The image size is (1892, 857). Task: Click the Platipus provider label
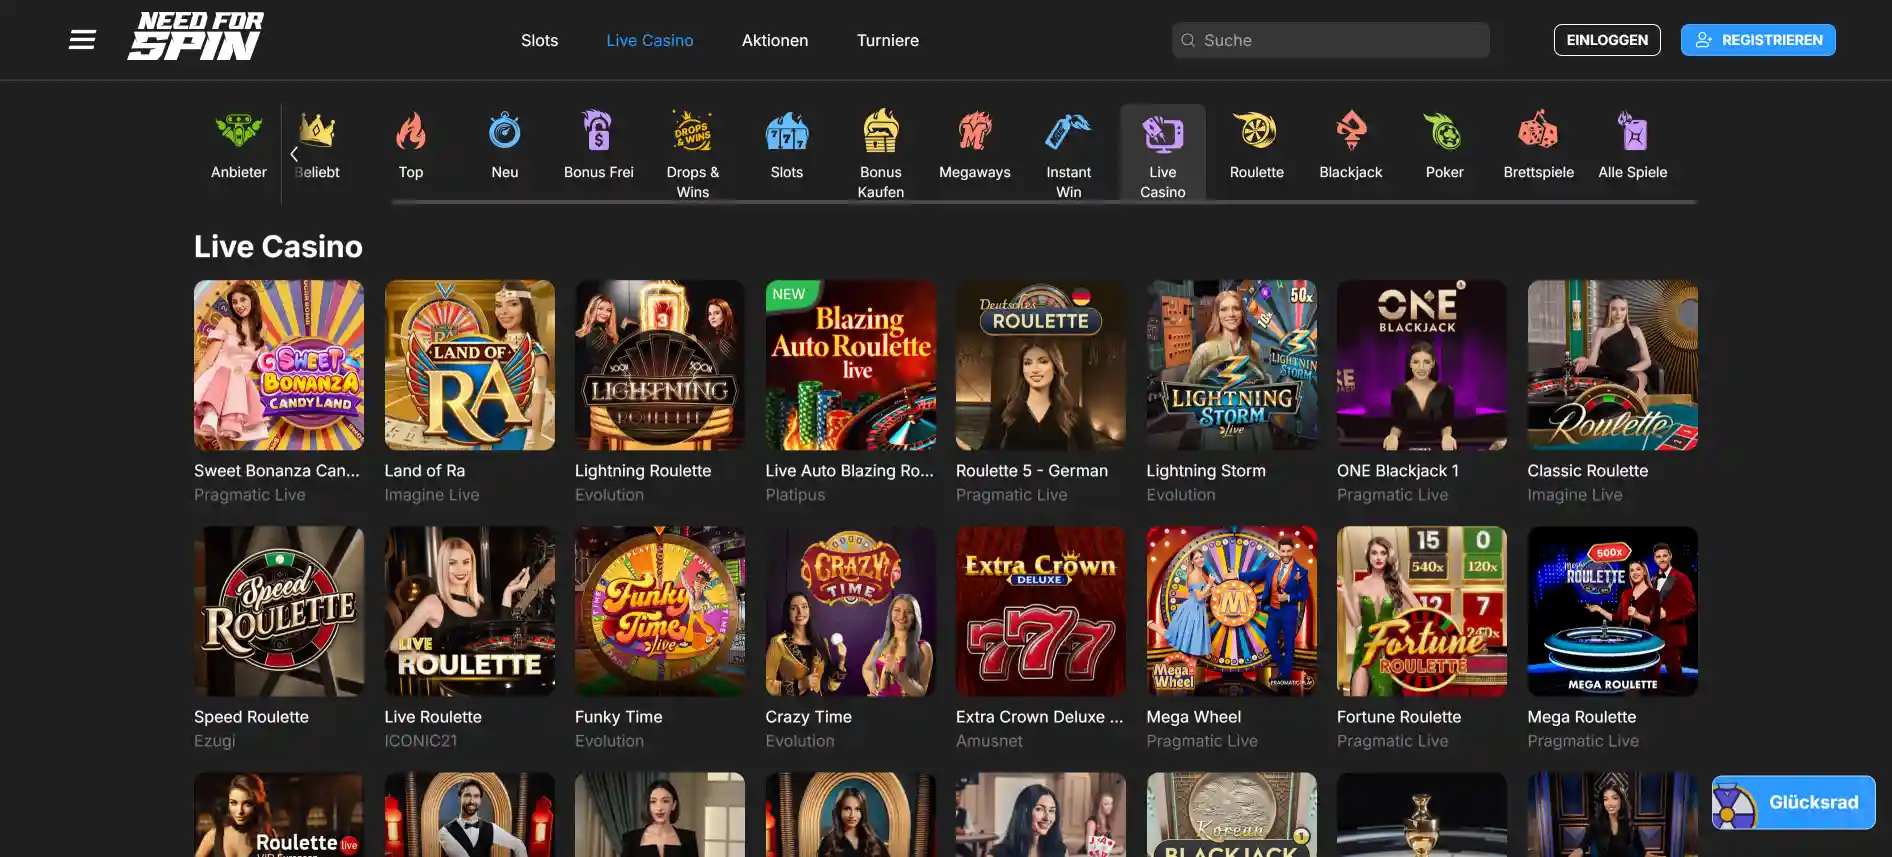pyautogui.click(x=796, y=495)
